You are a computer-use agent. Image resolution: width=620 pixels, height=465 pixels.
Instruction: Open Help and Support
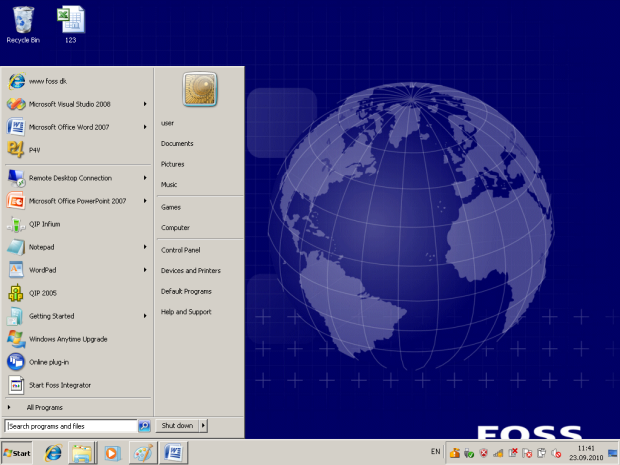point(186,312)
